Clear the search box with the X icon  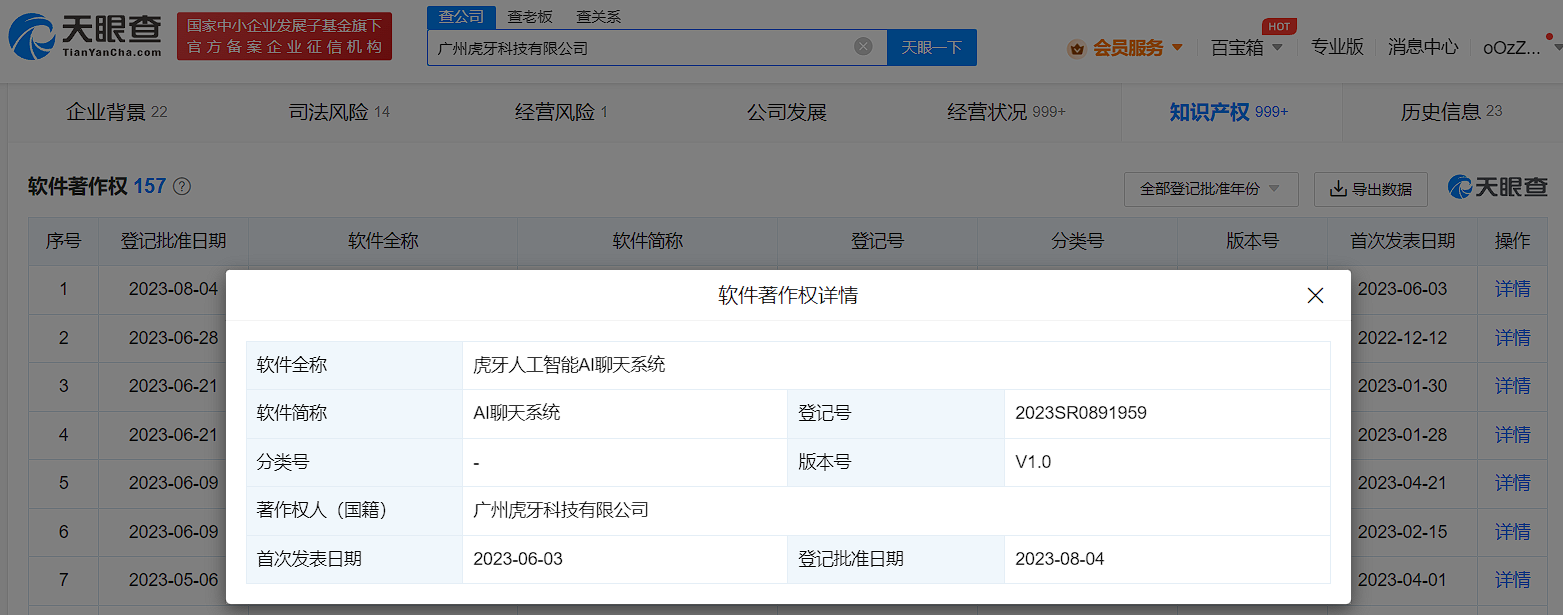click(x=863, y=47)
